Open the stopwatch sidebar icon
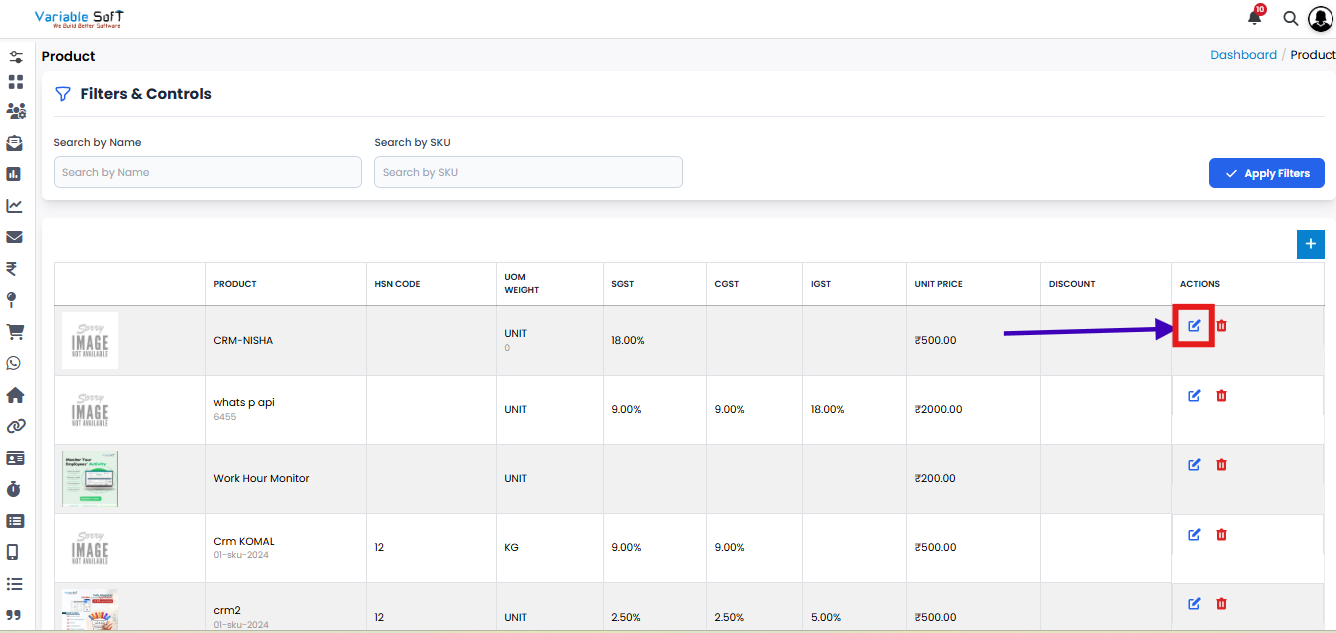Screen dimensions: 1336x633 (14, 489)
